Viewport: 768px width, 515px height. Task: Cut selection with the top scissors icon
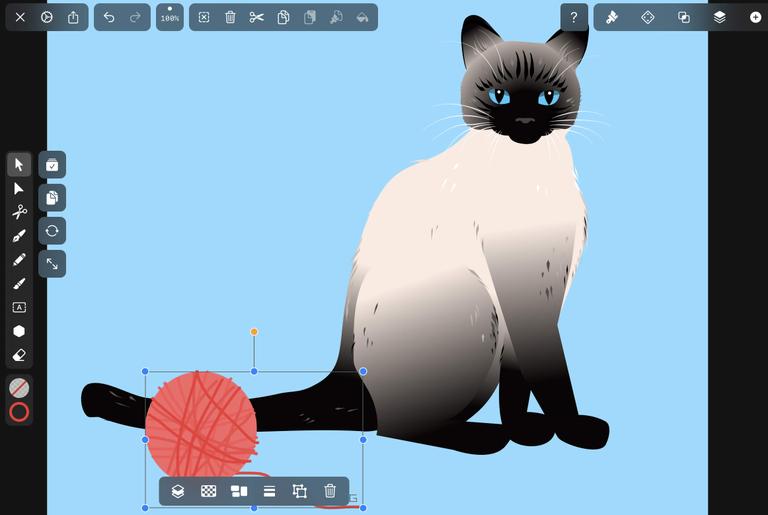click(257, 18)
